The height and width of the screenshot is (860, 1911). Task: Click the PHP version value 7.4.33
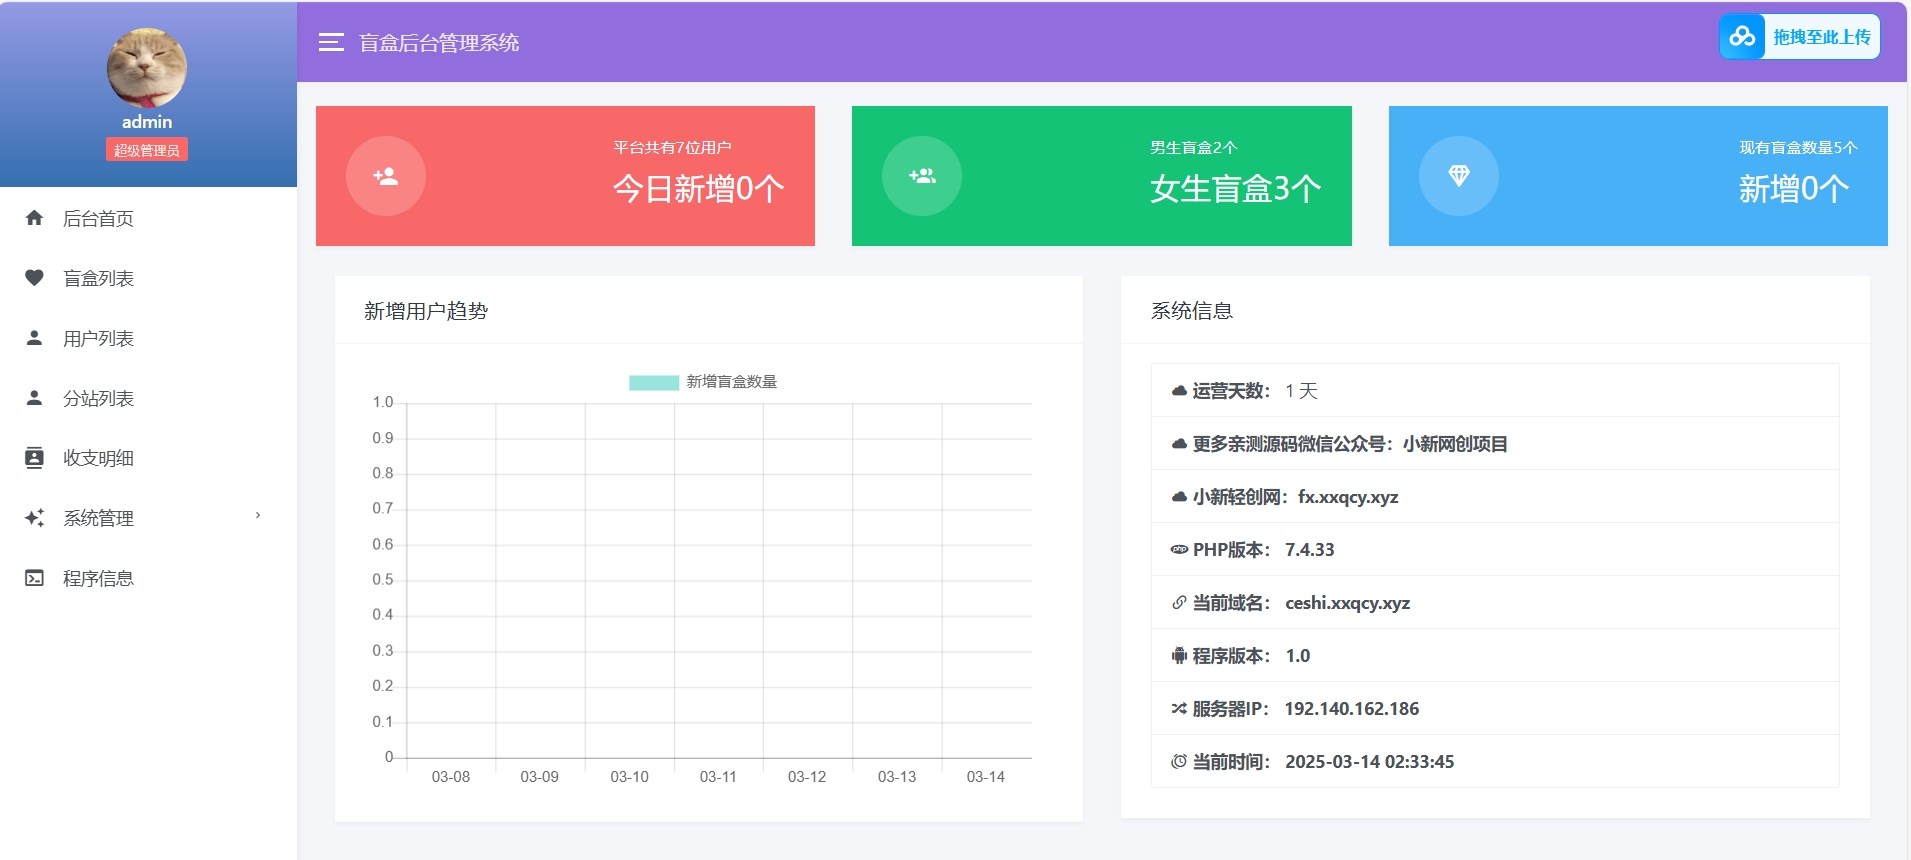1310,550
